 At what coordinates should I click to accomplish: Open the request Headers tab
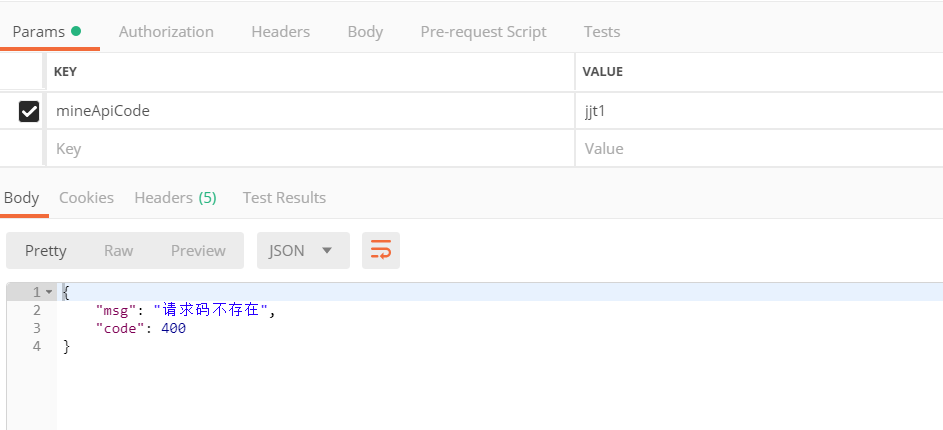[280, 32]
